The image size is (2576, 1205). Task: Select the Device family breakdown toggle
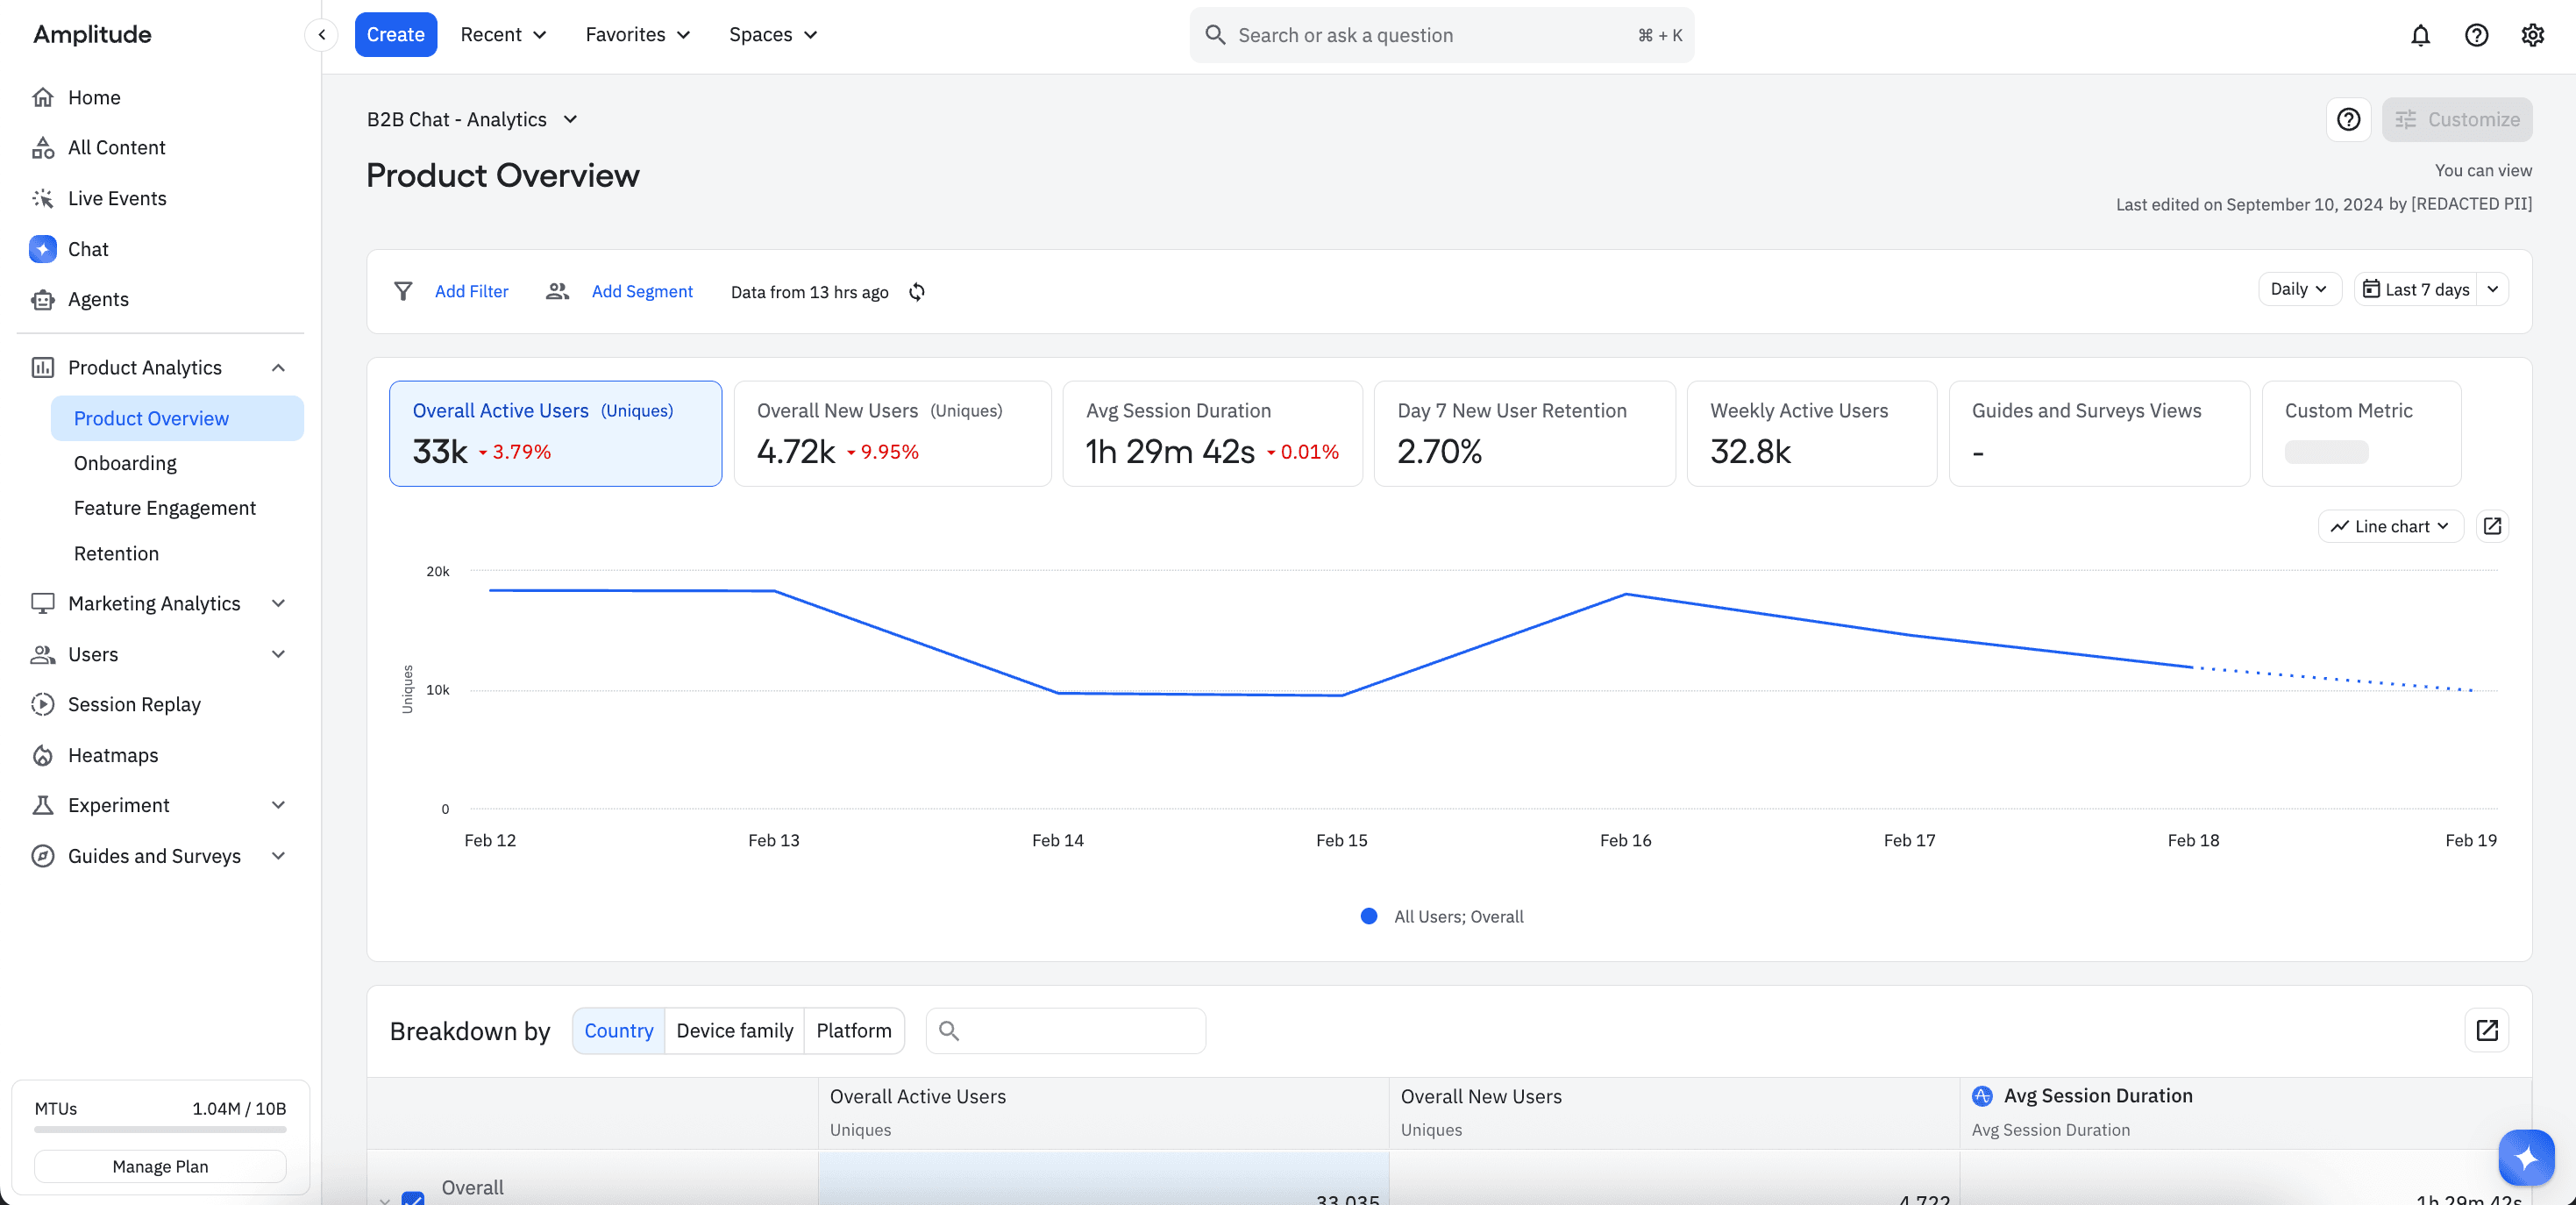click(x=734, y=1031)
